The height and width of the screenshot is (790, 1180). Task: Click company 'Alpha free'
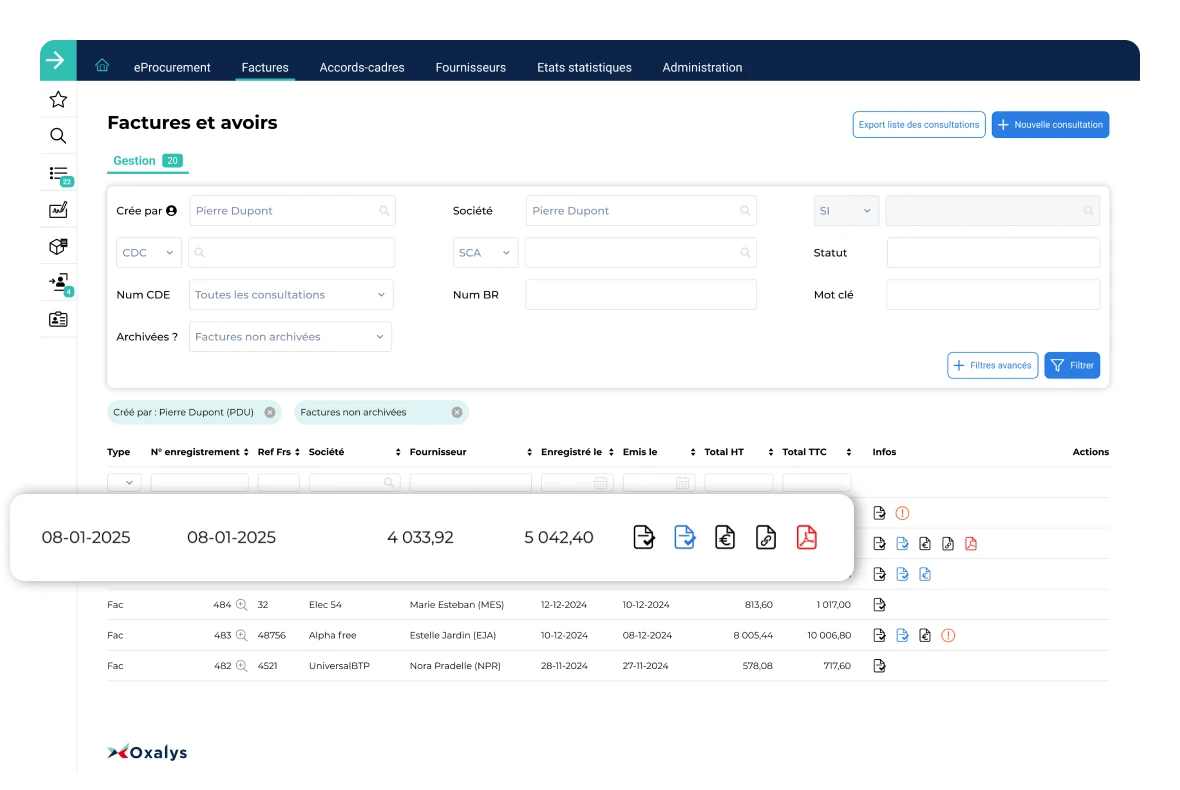(333, 636)
